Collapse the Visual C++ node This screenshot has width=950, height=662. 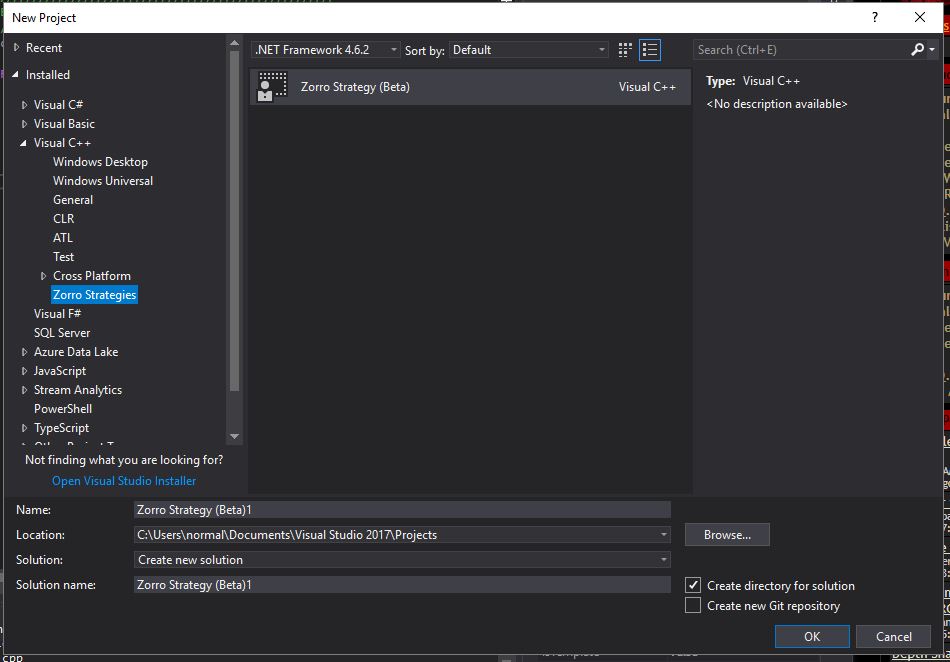24,143
